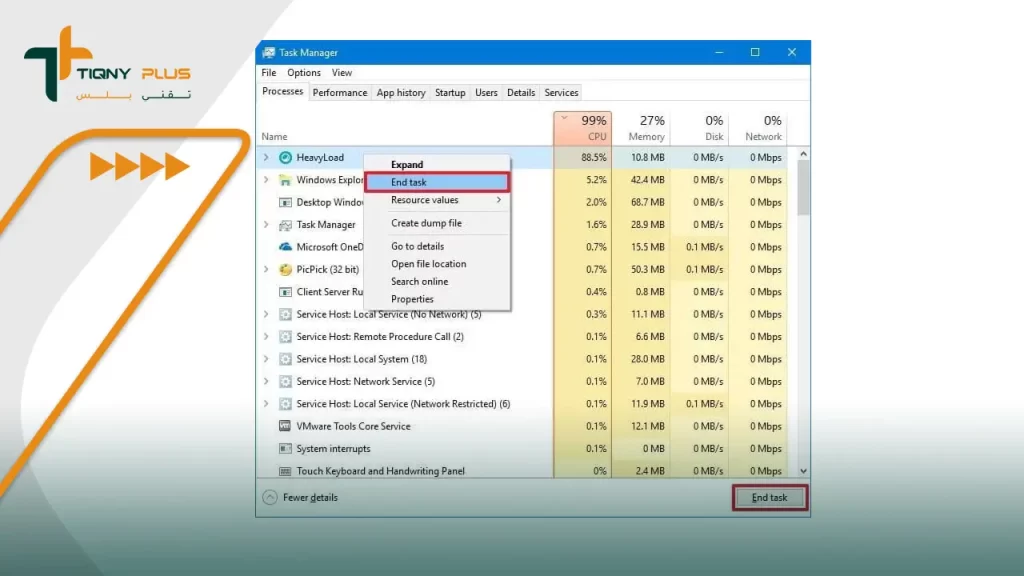Expand Service Host: Remote Procedure Call (2)
This screenshot has height=576, width=1024.
pos(266,336)
